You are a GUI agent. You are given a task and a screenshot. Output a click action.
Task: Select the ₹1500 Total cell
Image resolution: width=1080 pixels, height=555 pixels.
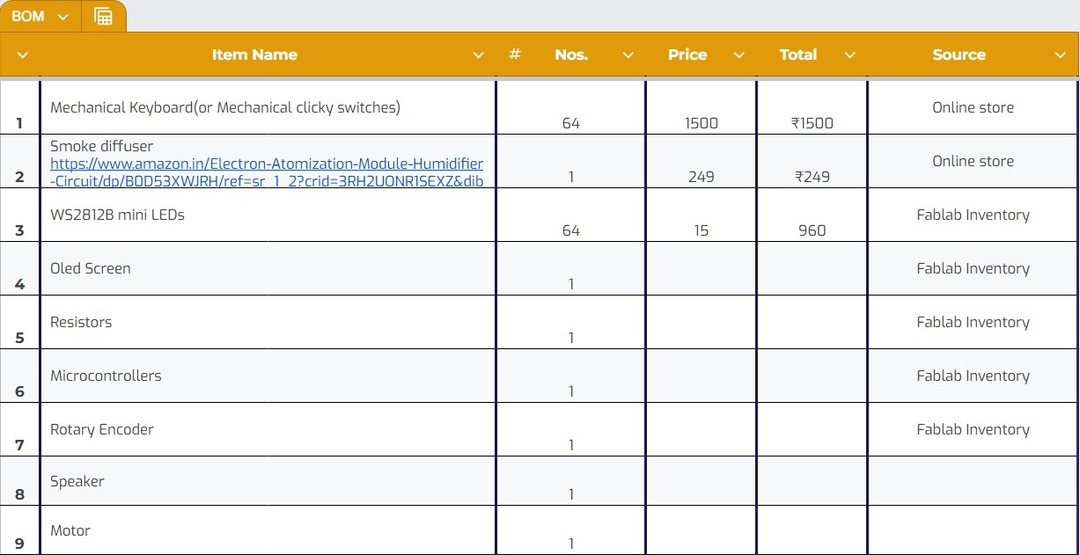click(x=812, y=107)
